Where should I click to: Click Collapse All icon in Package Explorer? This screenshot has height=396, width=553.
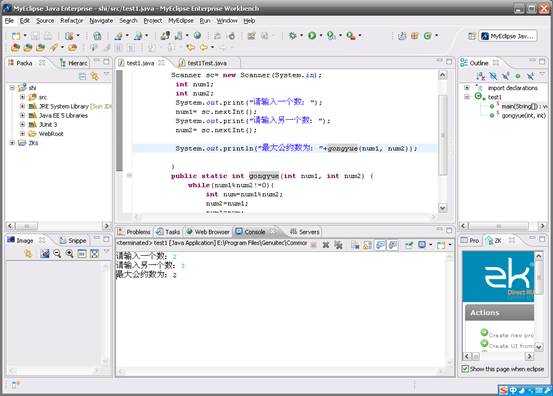pos(82,76)
